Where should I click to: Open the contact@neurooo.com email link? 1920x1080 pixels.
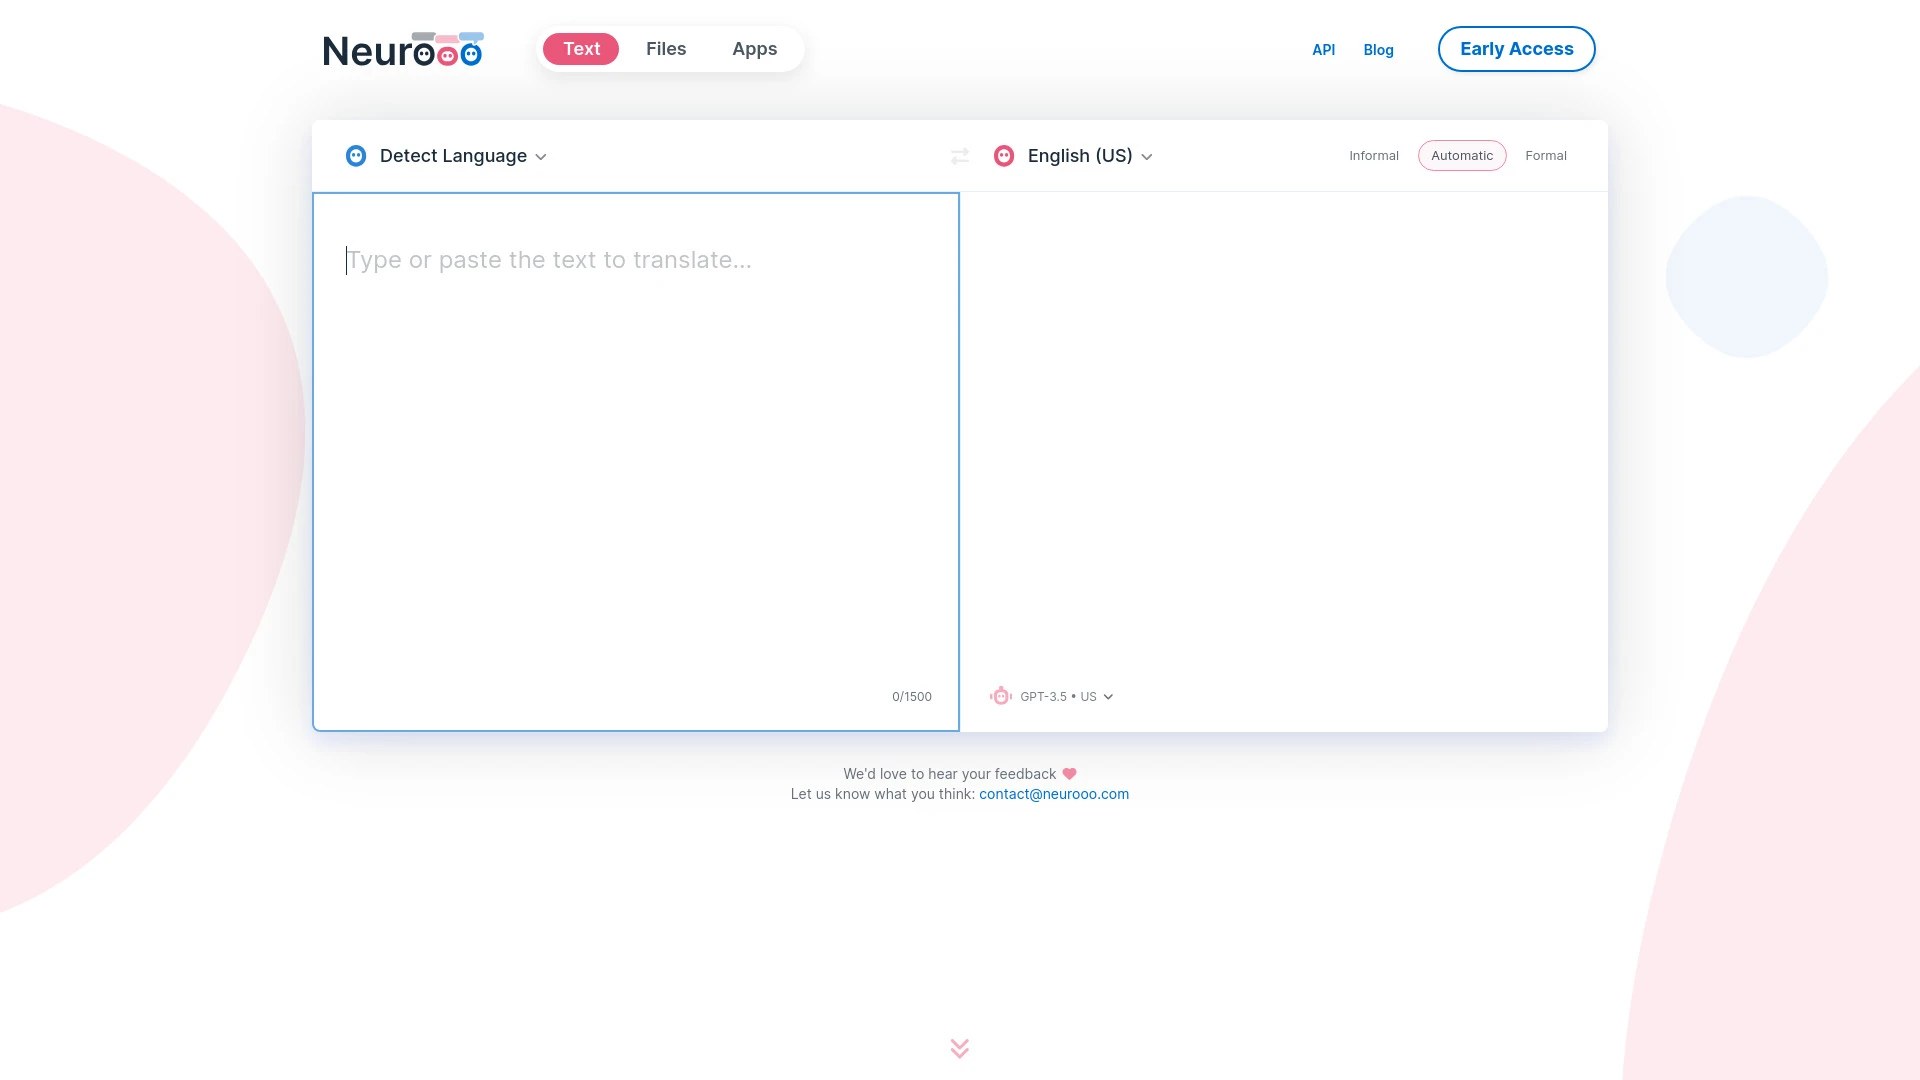1054,793
